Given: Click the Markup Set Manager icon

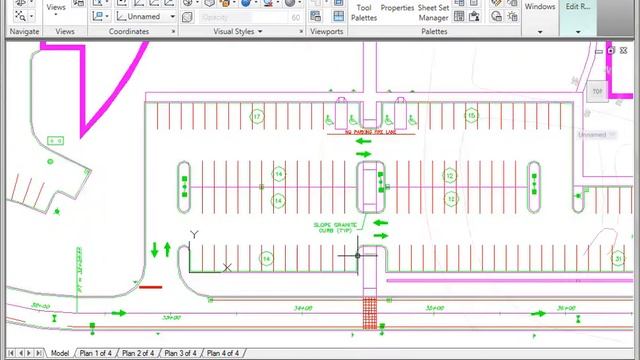Looking at the screenshot, I should [x=474, y=16].
